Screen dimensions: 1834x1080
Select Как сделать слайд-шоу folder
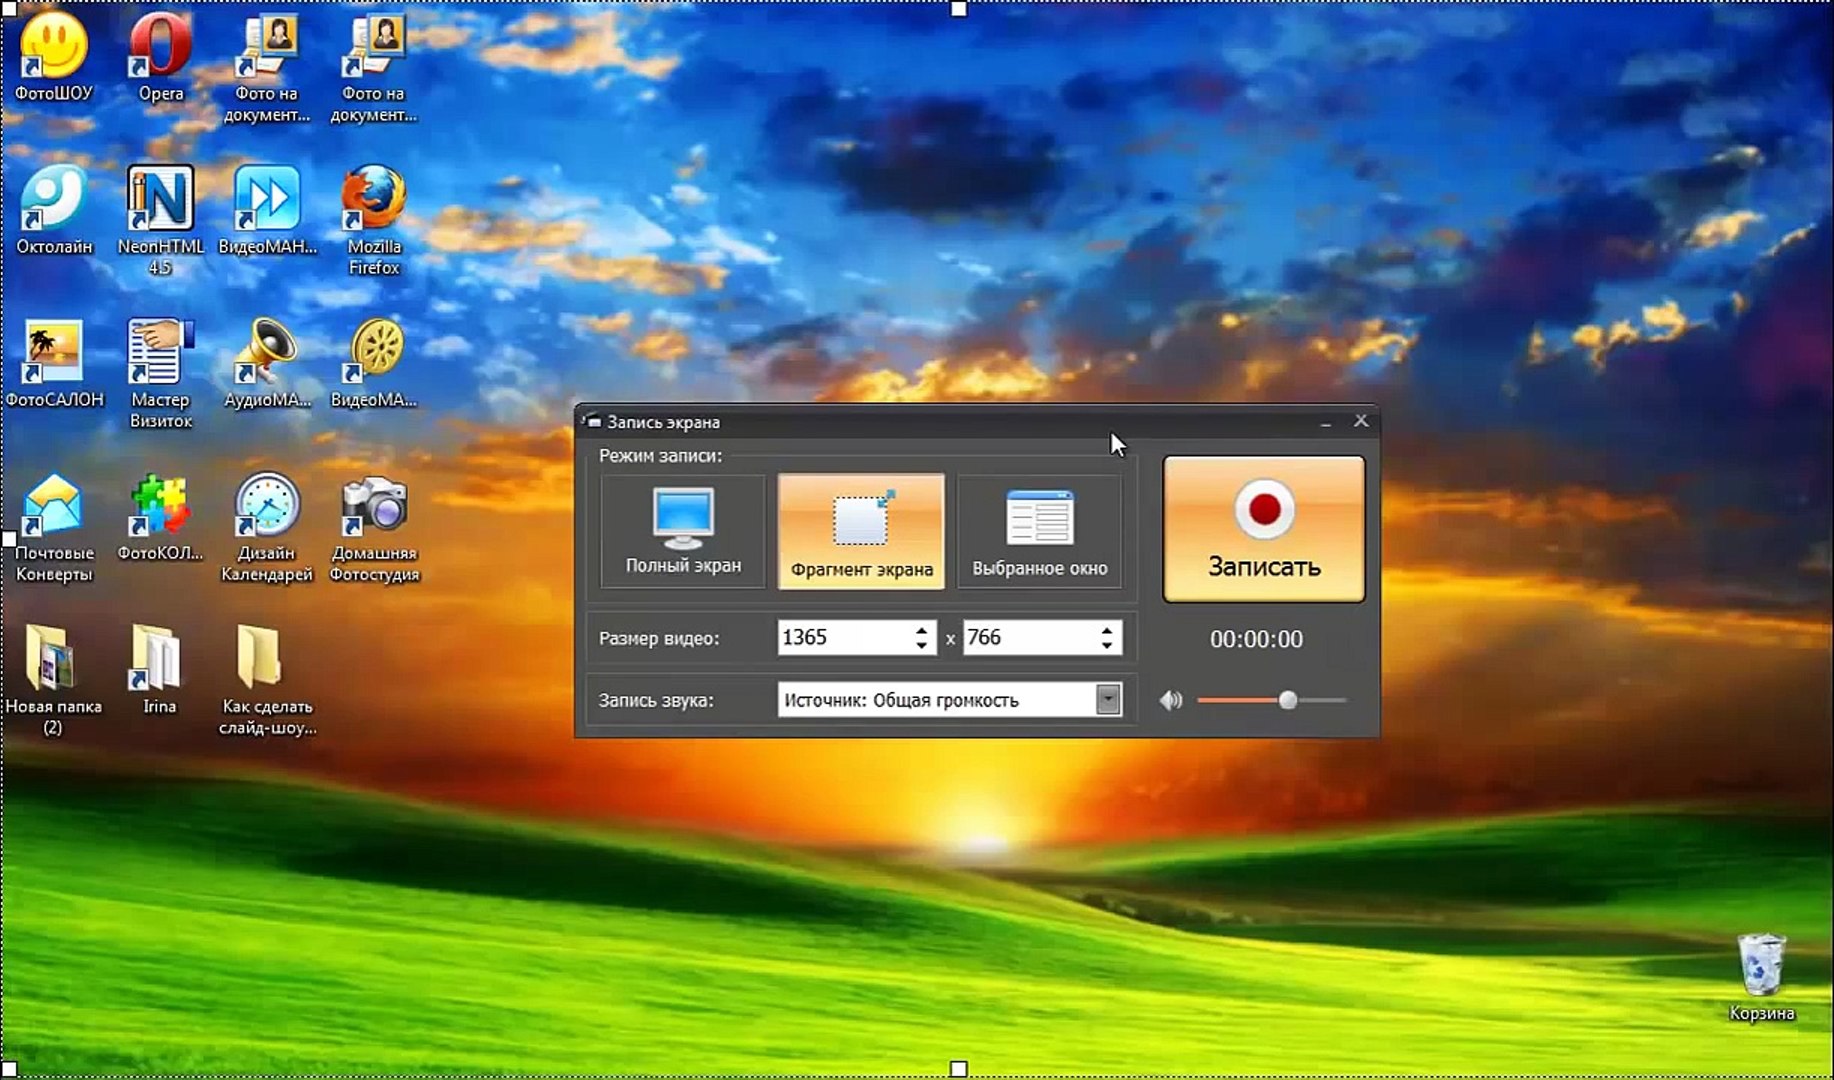(266, 680)
